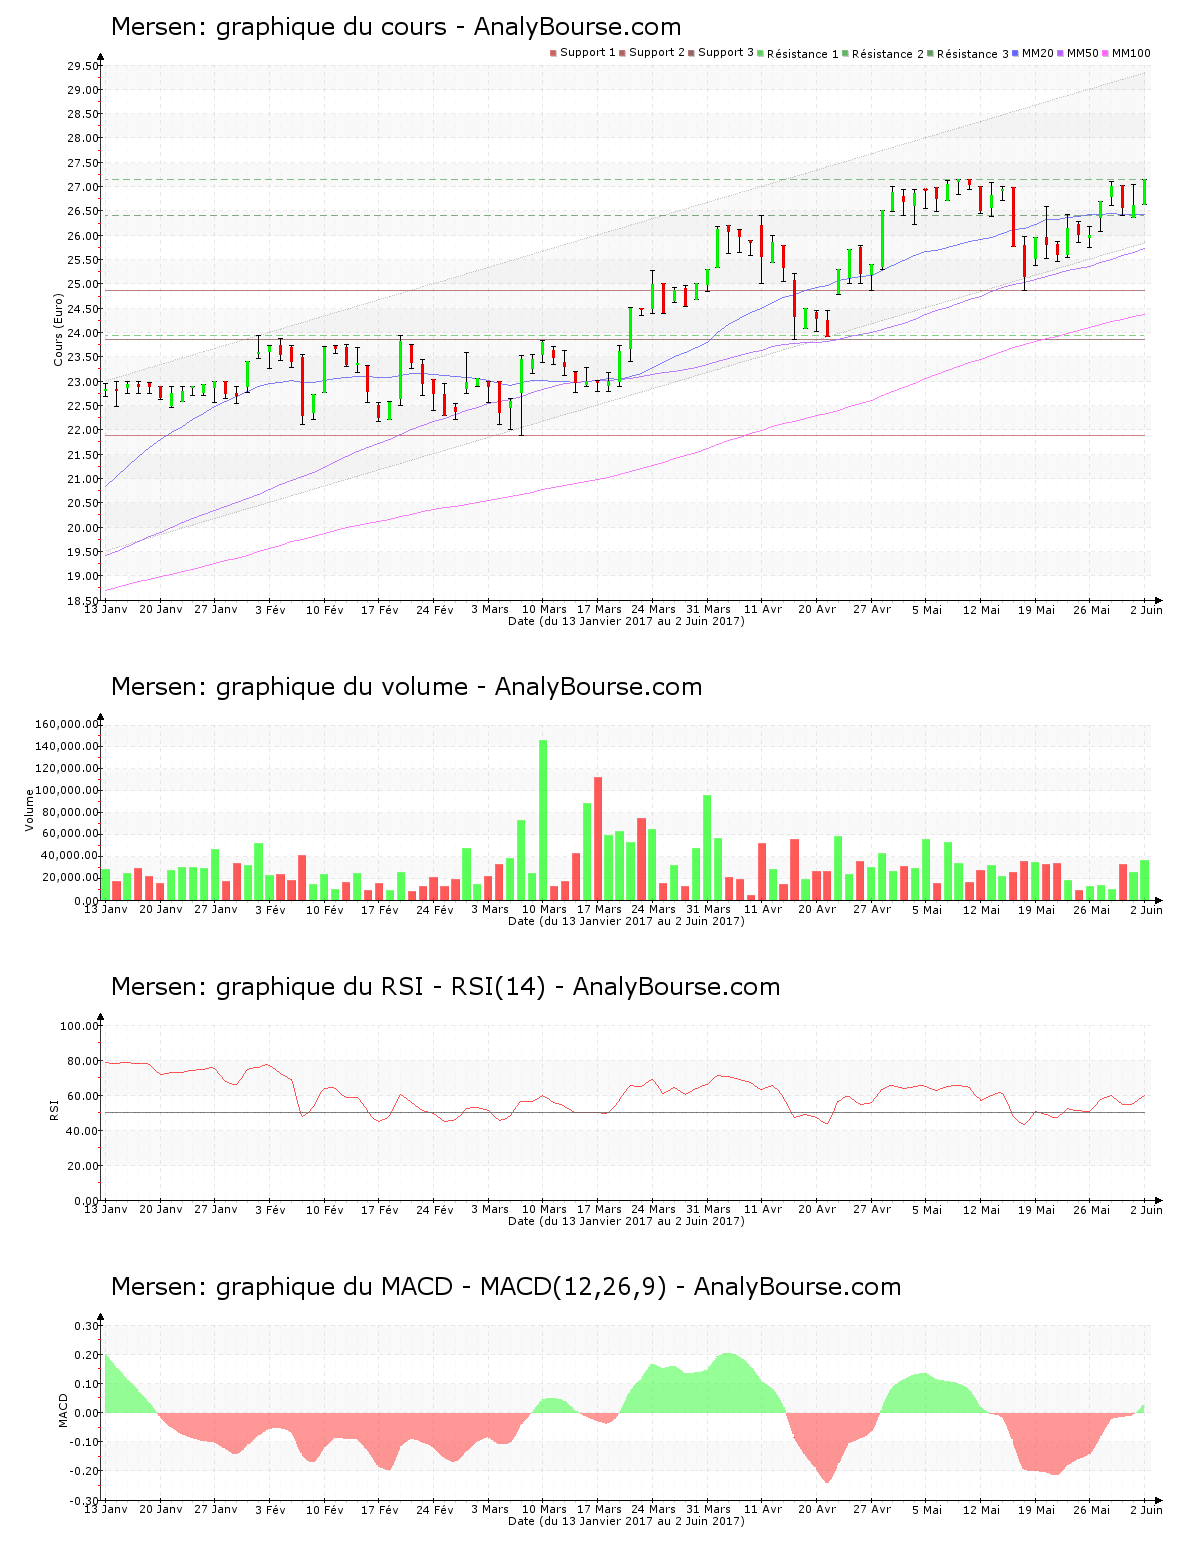The image size is (1200, 1550).
Task: Click the 25.00 value on price axis
Action: click(x=83, y=284)
